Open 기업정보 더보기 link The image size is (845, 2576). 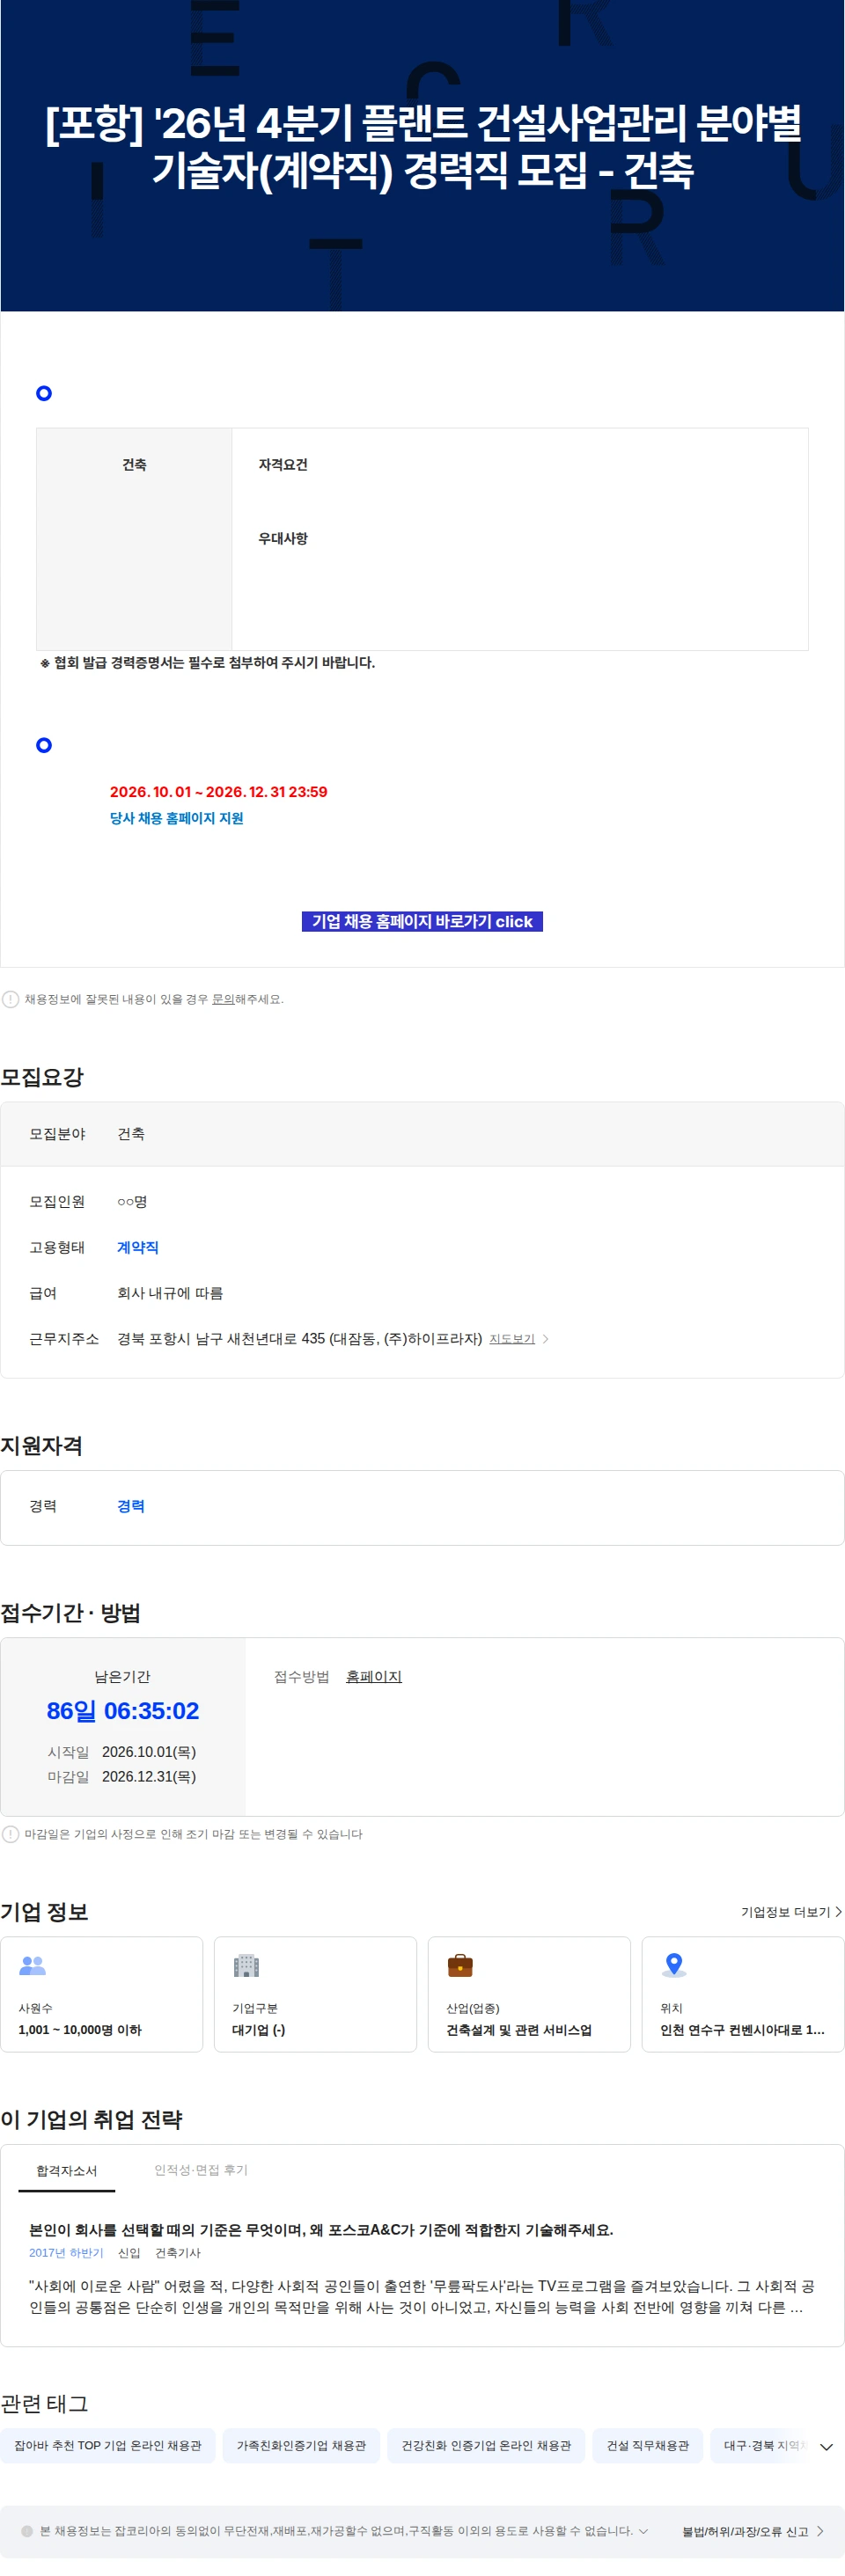(791, 1911)
